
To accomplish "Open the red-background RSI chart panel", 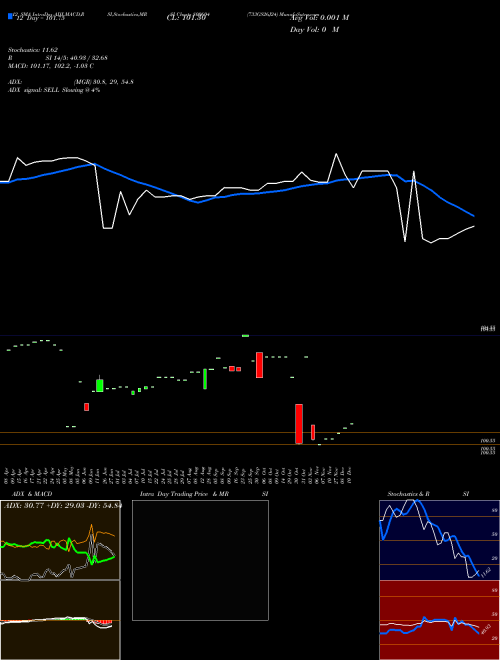I will click(x=439, y=620).
